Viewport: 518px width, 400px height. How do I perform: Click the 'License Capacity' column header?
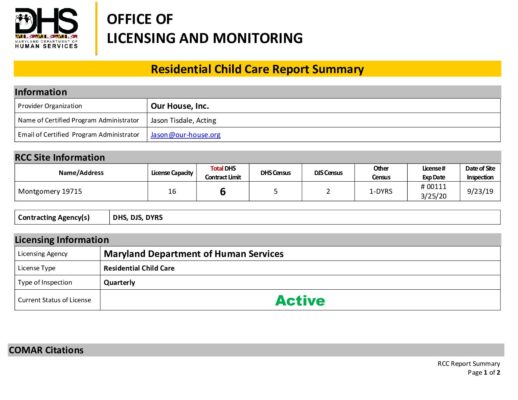(x=172, y=173)
